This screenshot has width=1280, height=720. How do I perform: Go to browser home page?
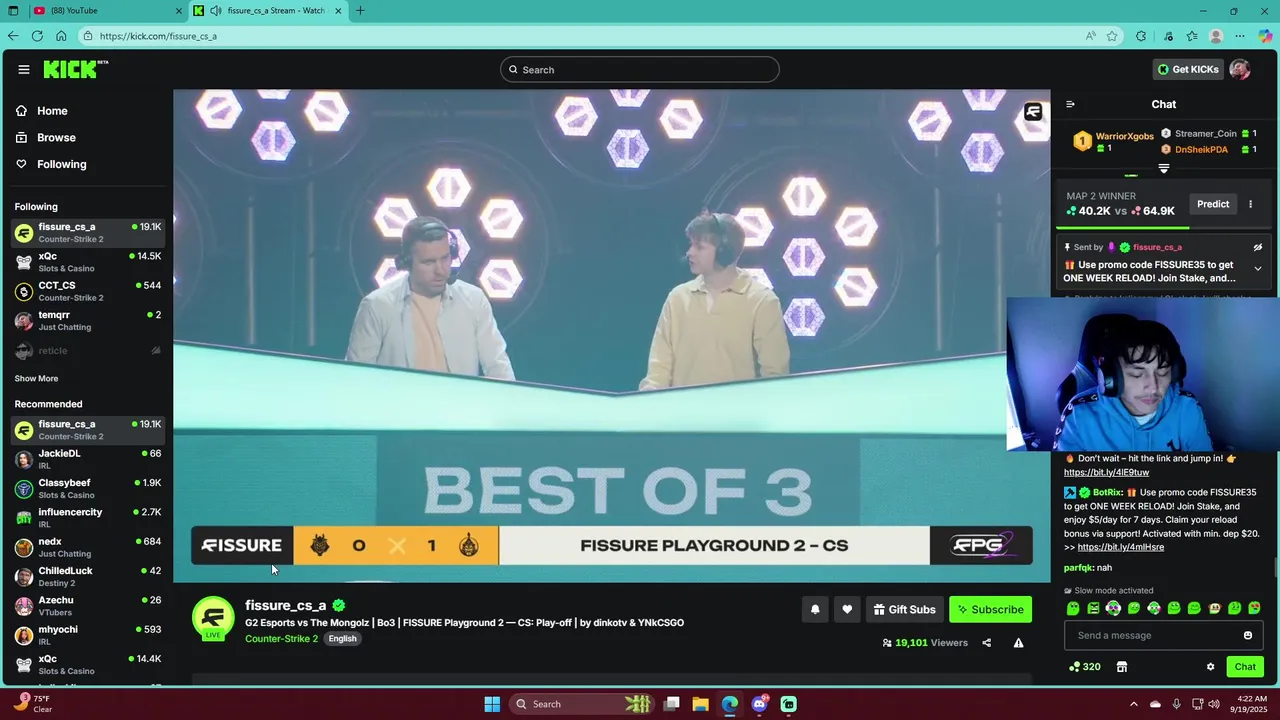pyautogui.click(x=61, y=36)
